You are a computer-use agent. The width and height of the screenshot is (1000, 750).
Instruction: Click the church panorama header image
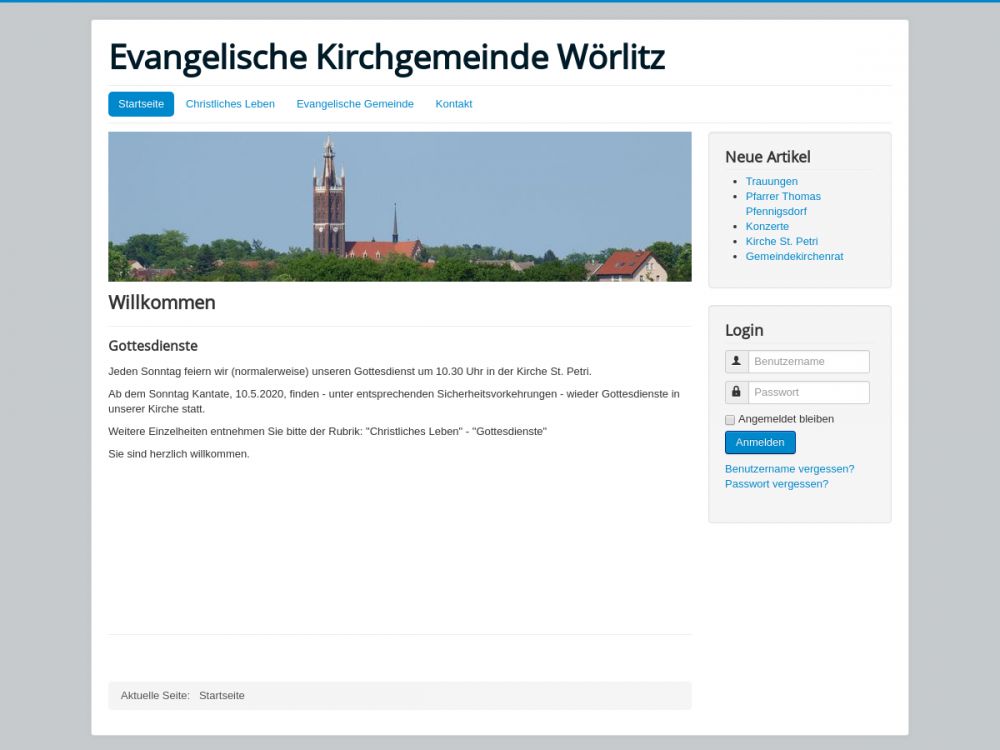(399, 206)
